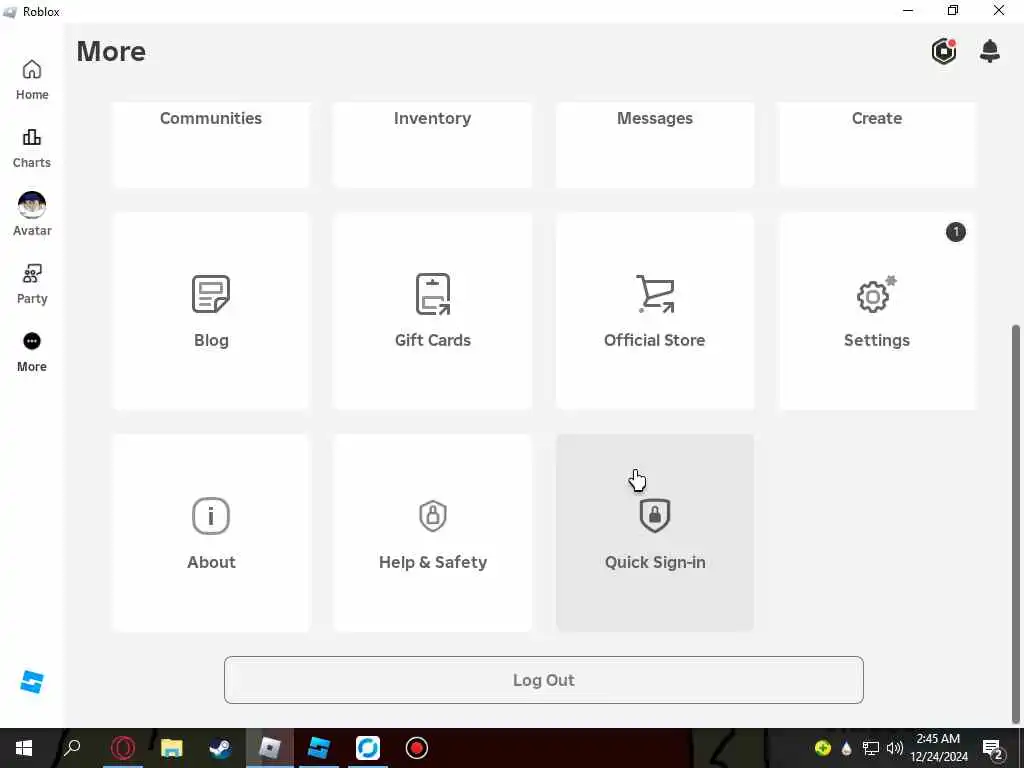Click the water drop tray icon
Image resolution: width=1024 pixels, height=768 pixels.
pyautogui.click(x=846, y=748)
